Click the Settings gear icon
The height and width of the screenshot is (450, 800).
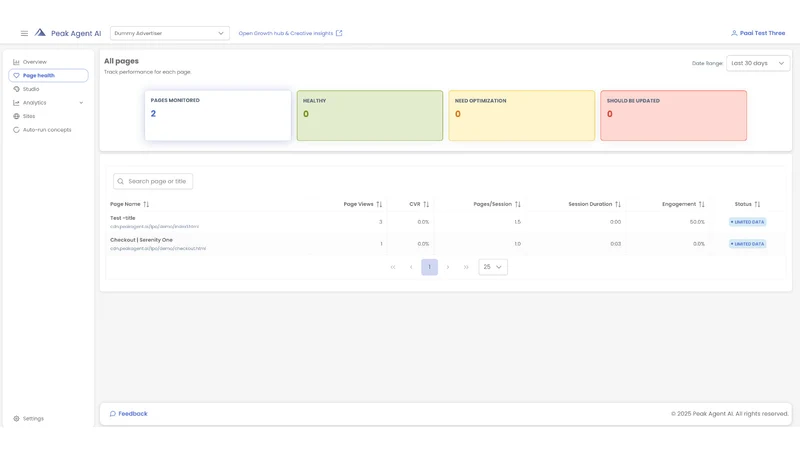(x=16, y=418)
